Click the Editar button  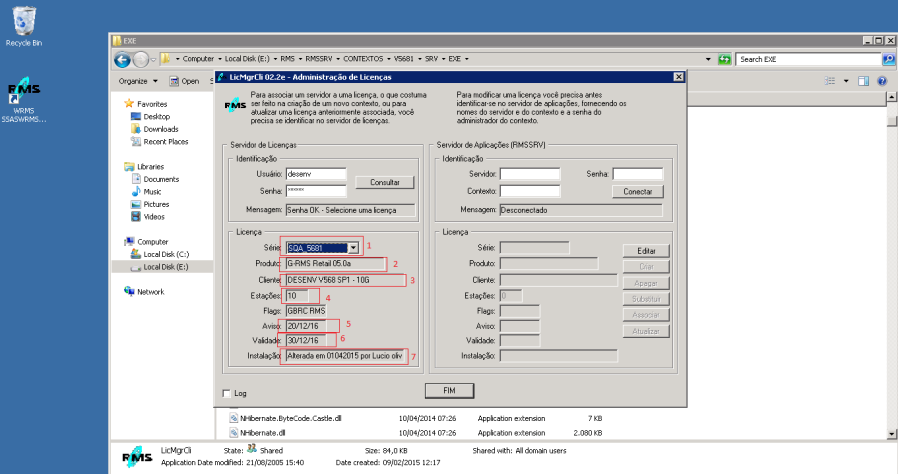click(x=646, y=251)
